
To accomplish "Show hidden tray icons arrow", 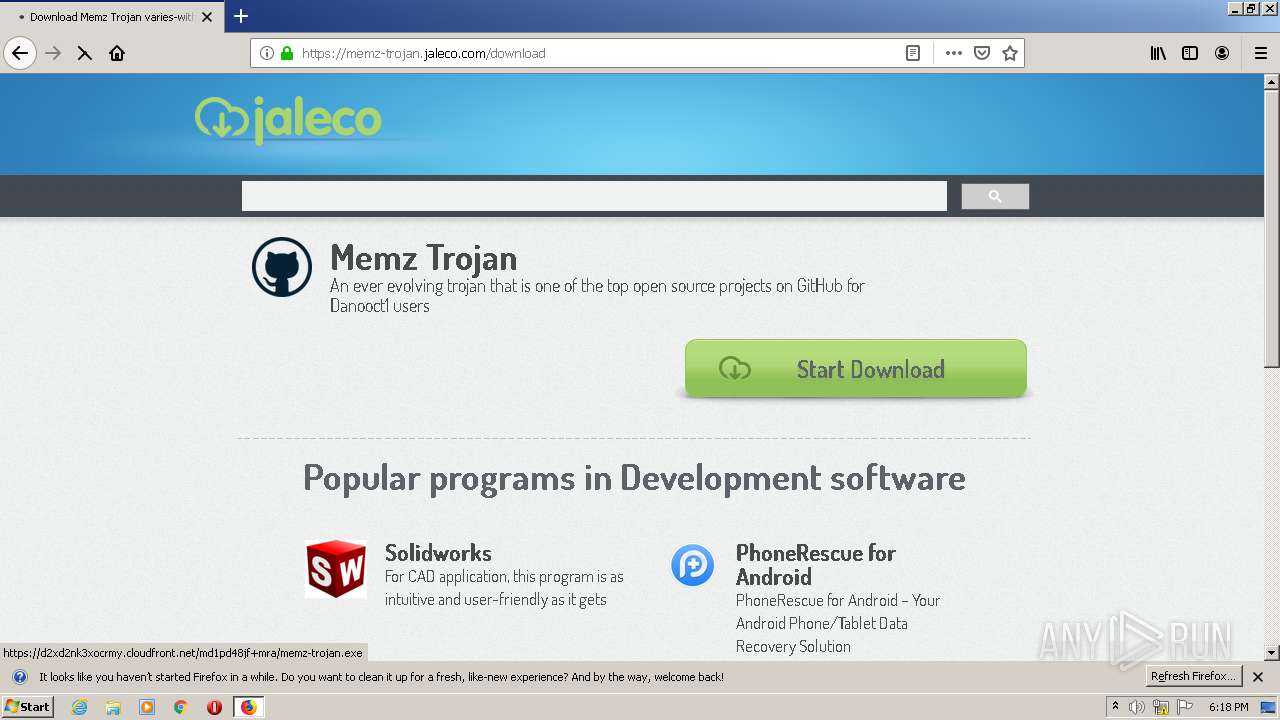I will click(1115, 707).
